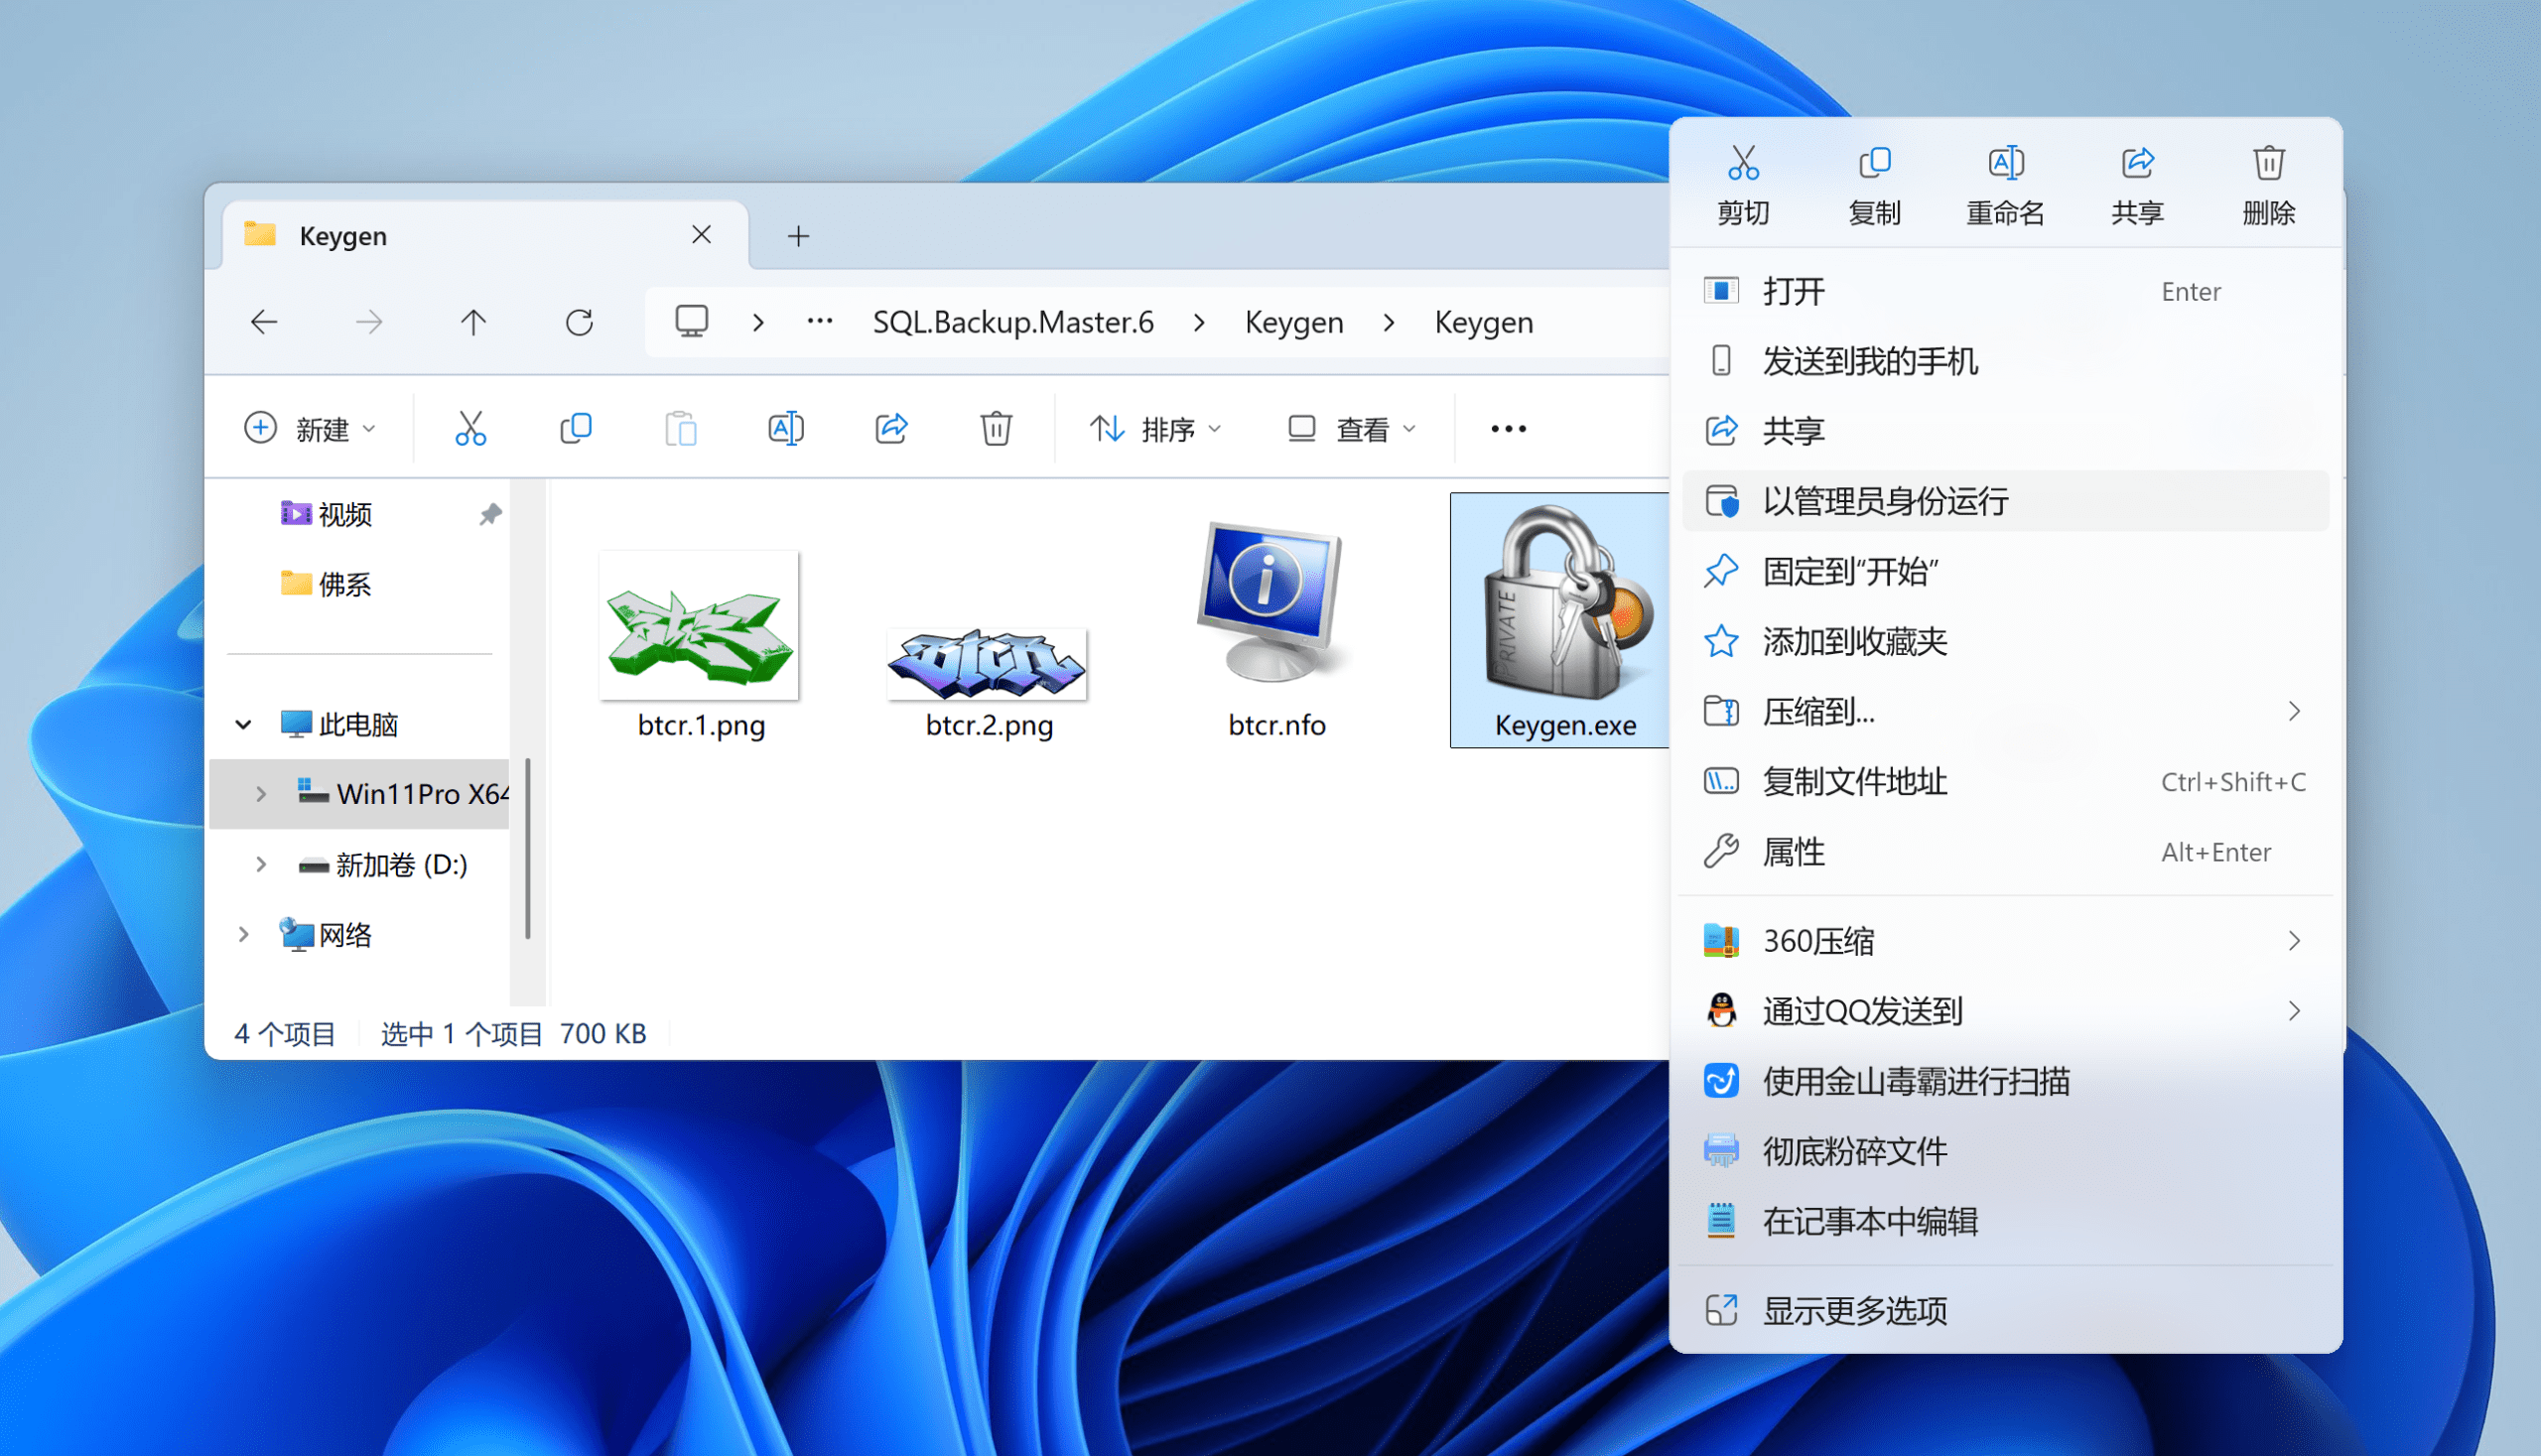The width and height of the screenshot is (2541, 1456).
Task: Click the 新建 button
Action: click(310, 429)
